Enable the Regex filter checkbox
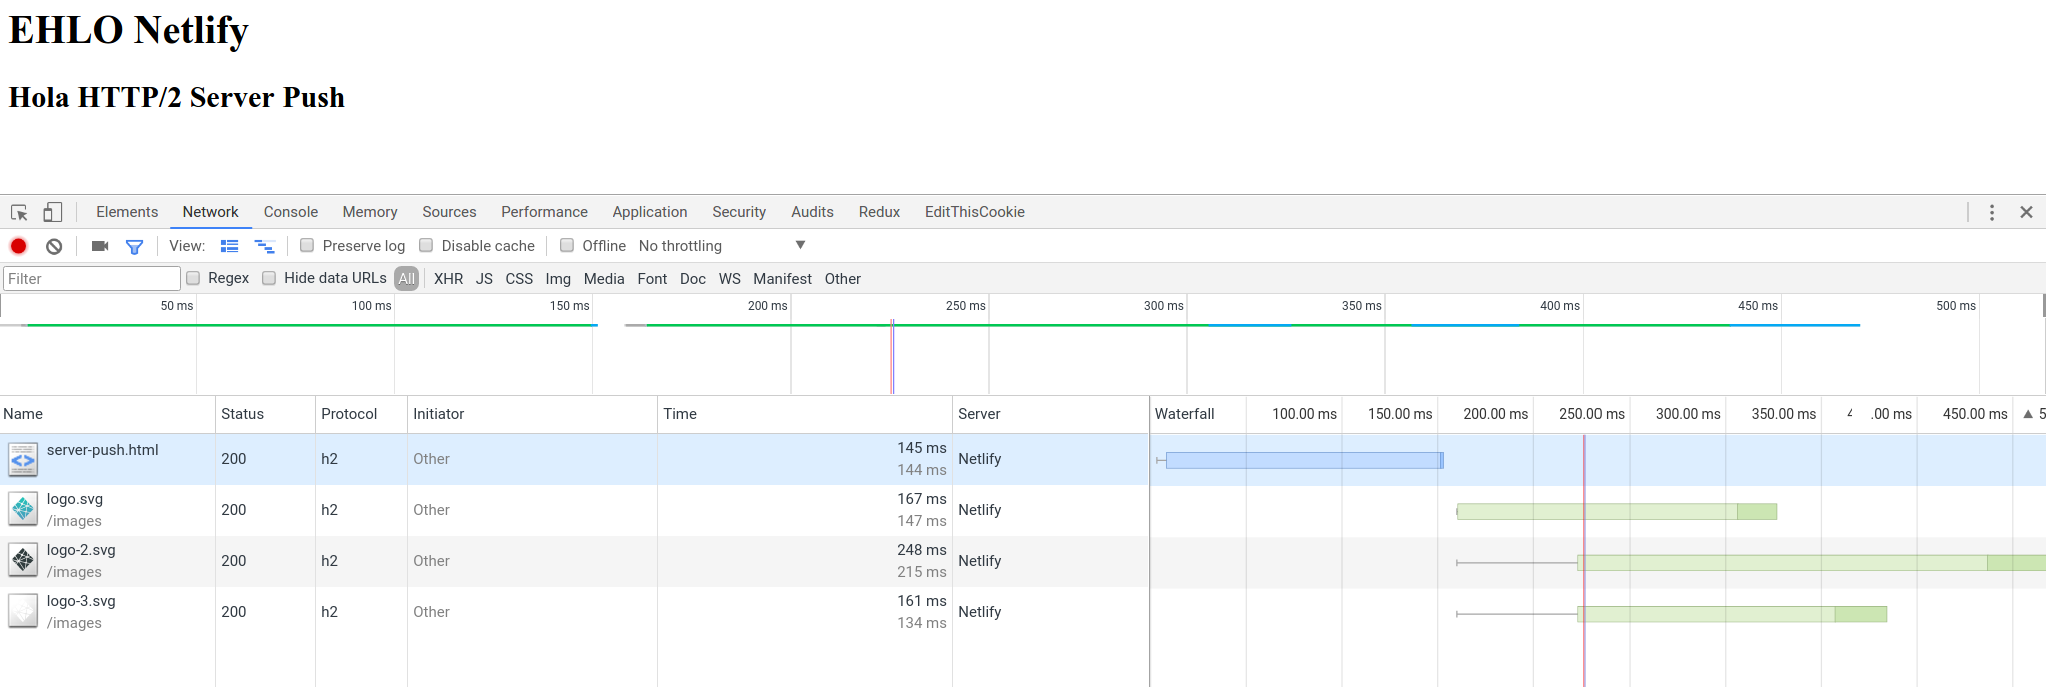2046x687 pixels. (194, 278)
